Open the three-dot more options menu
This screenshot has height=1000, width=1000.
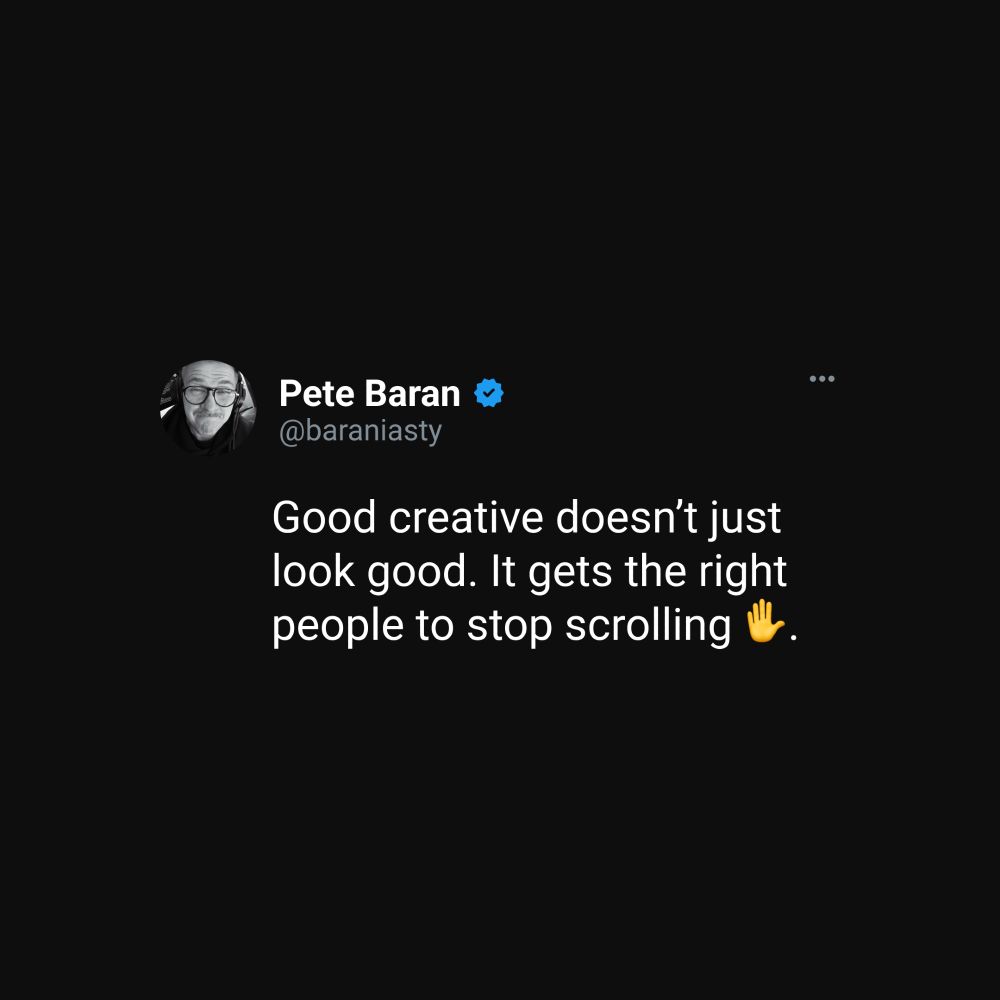pos(821,379)
